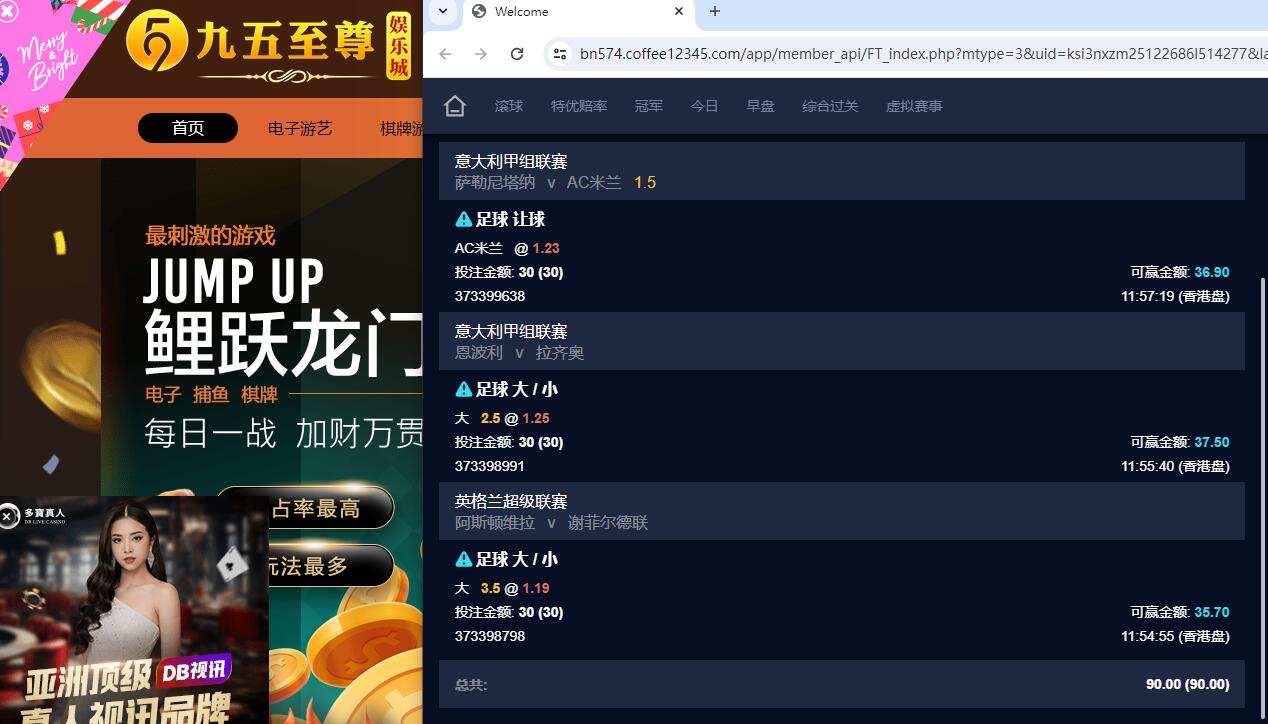Open the 综合过关 tab

click(x=830, y=106)
